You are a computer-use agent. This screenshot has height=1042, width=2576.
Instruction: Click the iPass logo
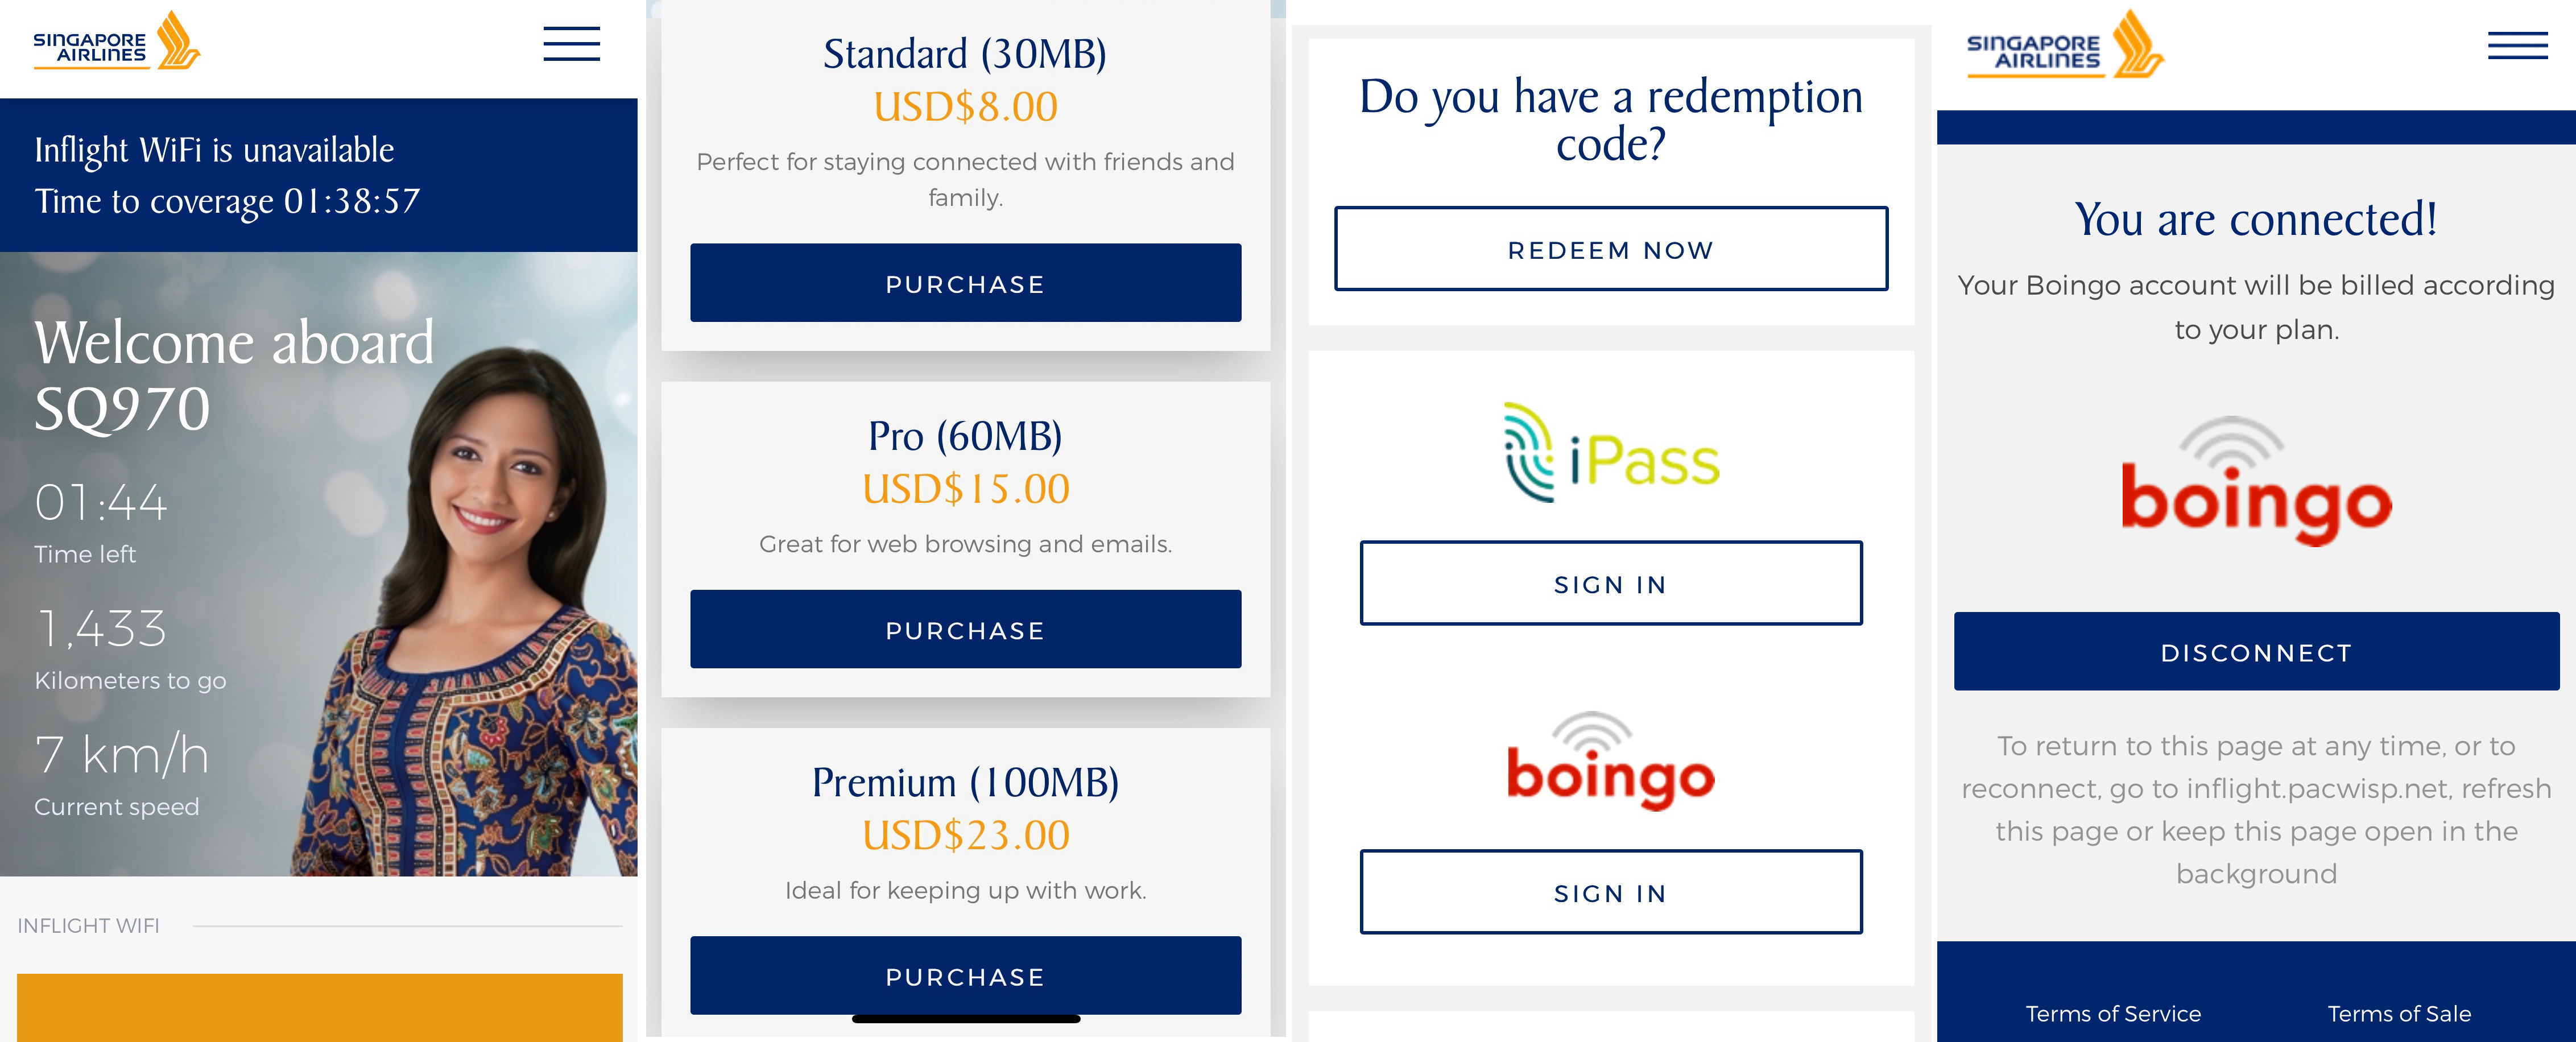(x=1611, y=453)
